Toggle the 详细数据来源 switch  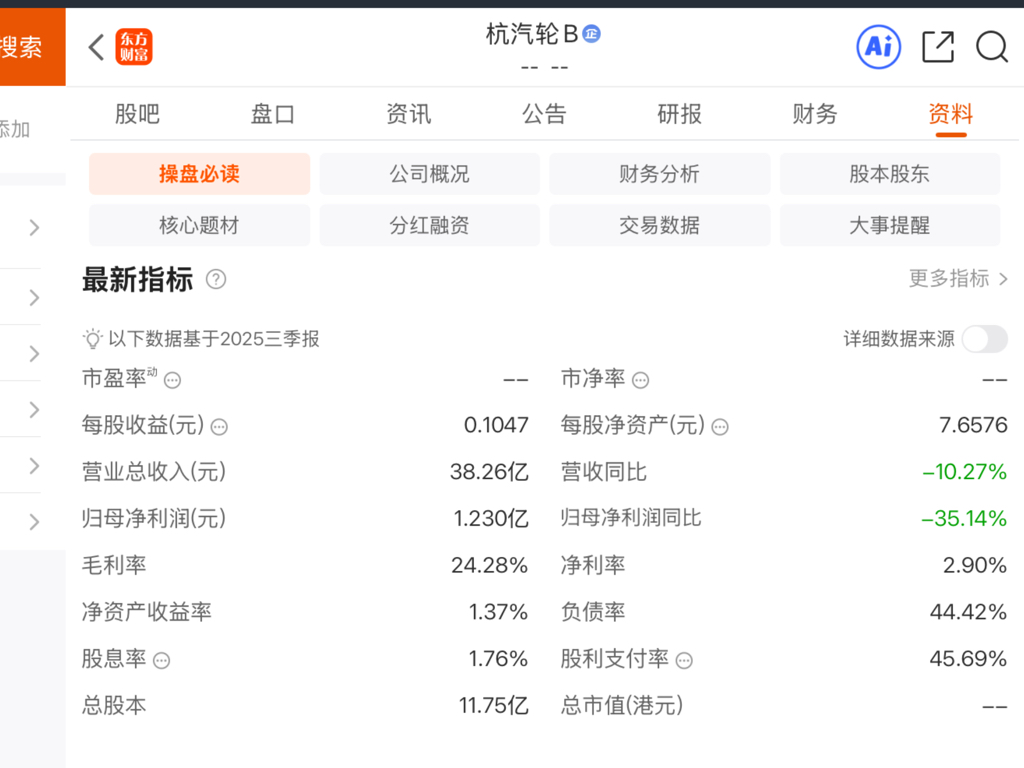click(984, 339)
